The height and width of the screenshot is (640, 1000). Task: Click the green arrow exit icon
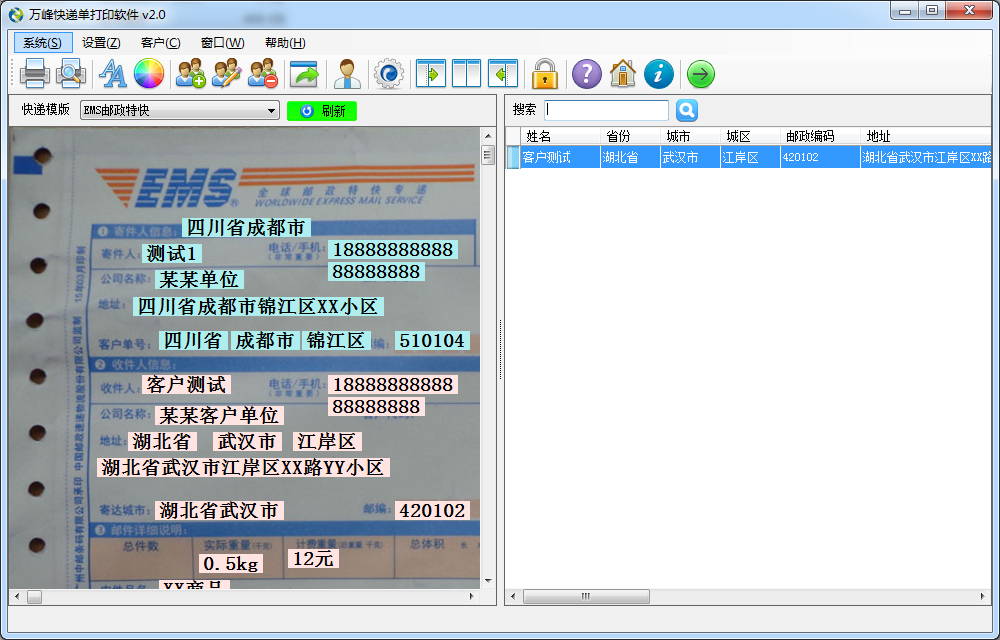point(701,73)
